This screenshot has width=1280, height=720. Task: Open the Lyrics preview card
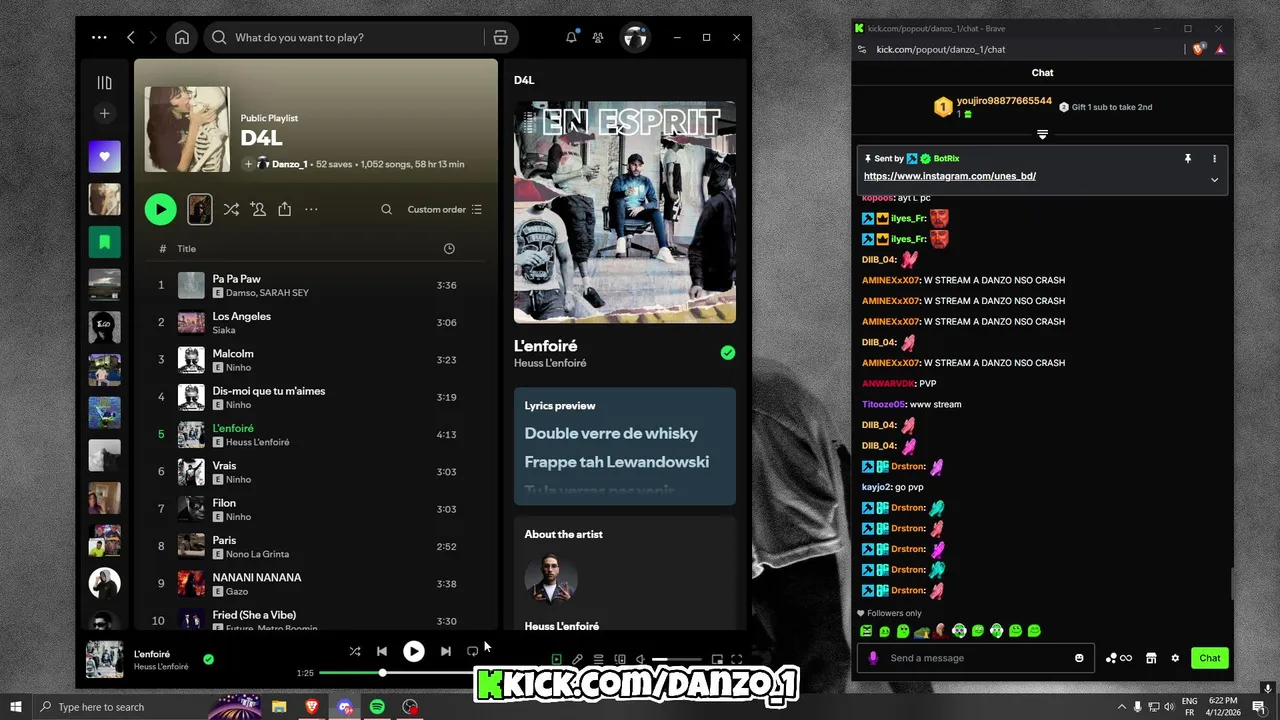tap(625, 446)
